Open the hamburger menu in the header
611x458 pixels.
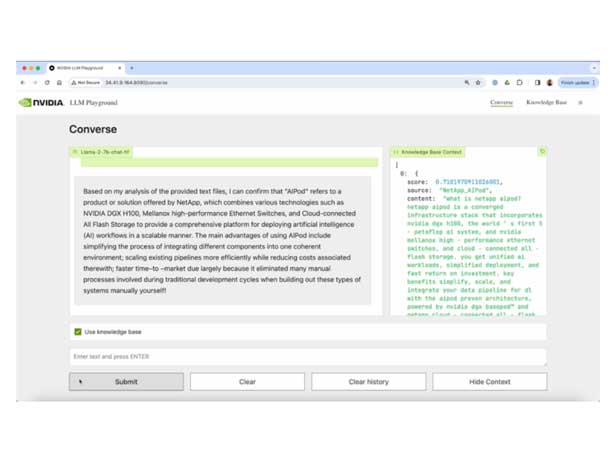pos(579,103)
